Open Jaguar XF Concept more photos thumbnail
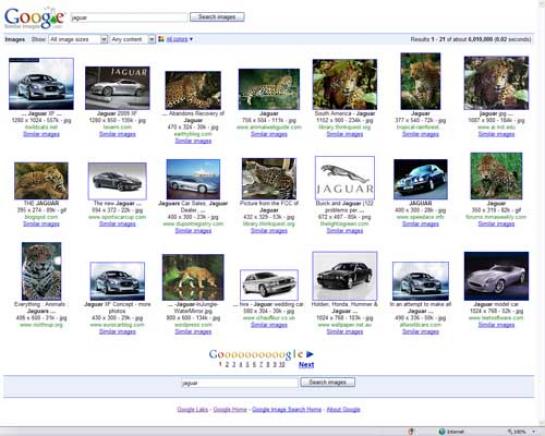 point(117,281)
